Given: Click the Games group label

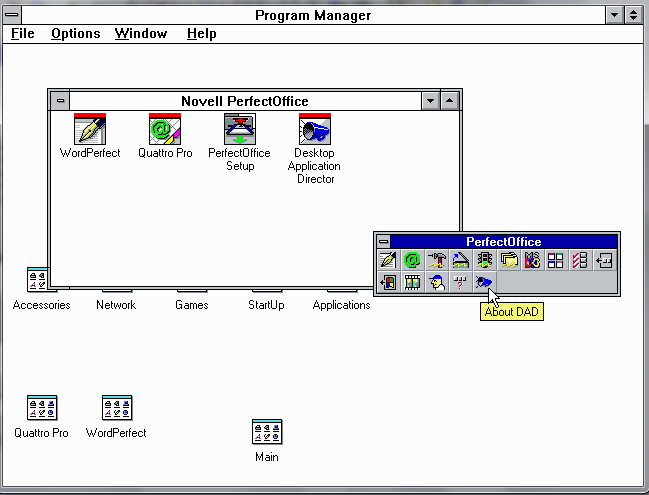Looking at the screenshot, I should click(x=191, y=305).
